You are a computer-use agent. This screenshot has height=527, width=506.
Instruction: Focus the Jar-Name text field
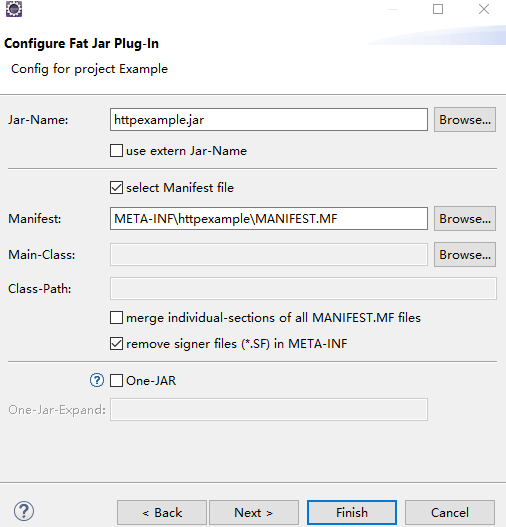click(269, 120)
